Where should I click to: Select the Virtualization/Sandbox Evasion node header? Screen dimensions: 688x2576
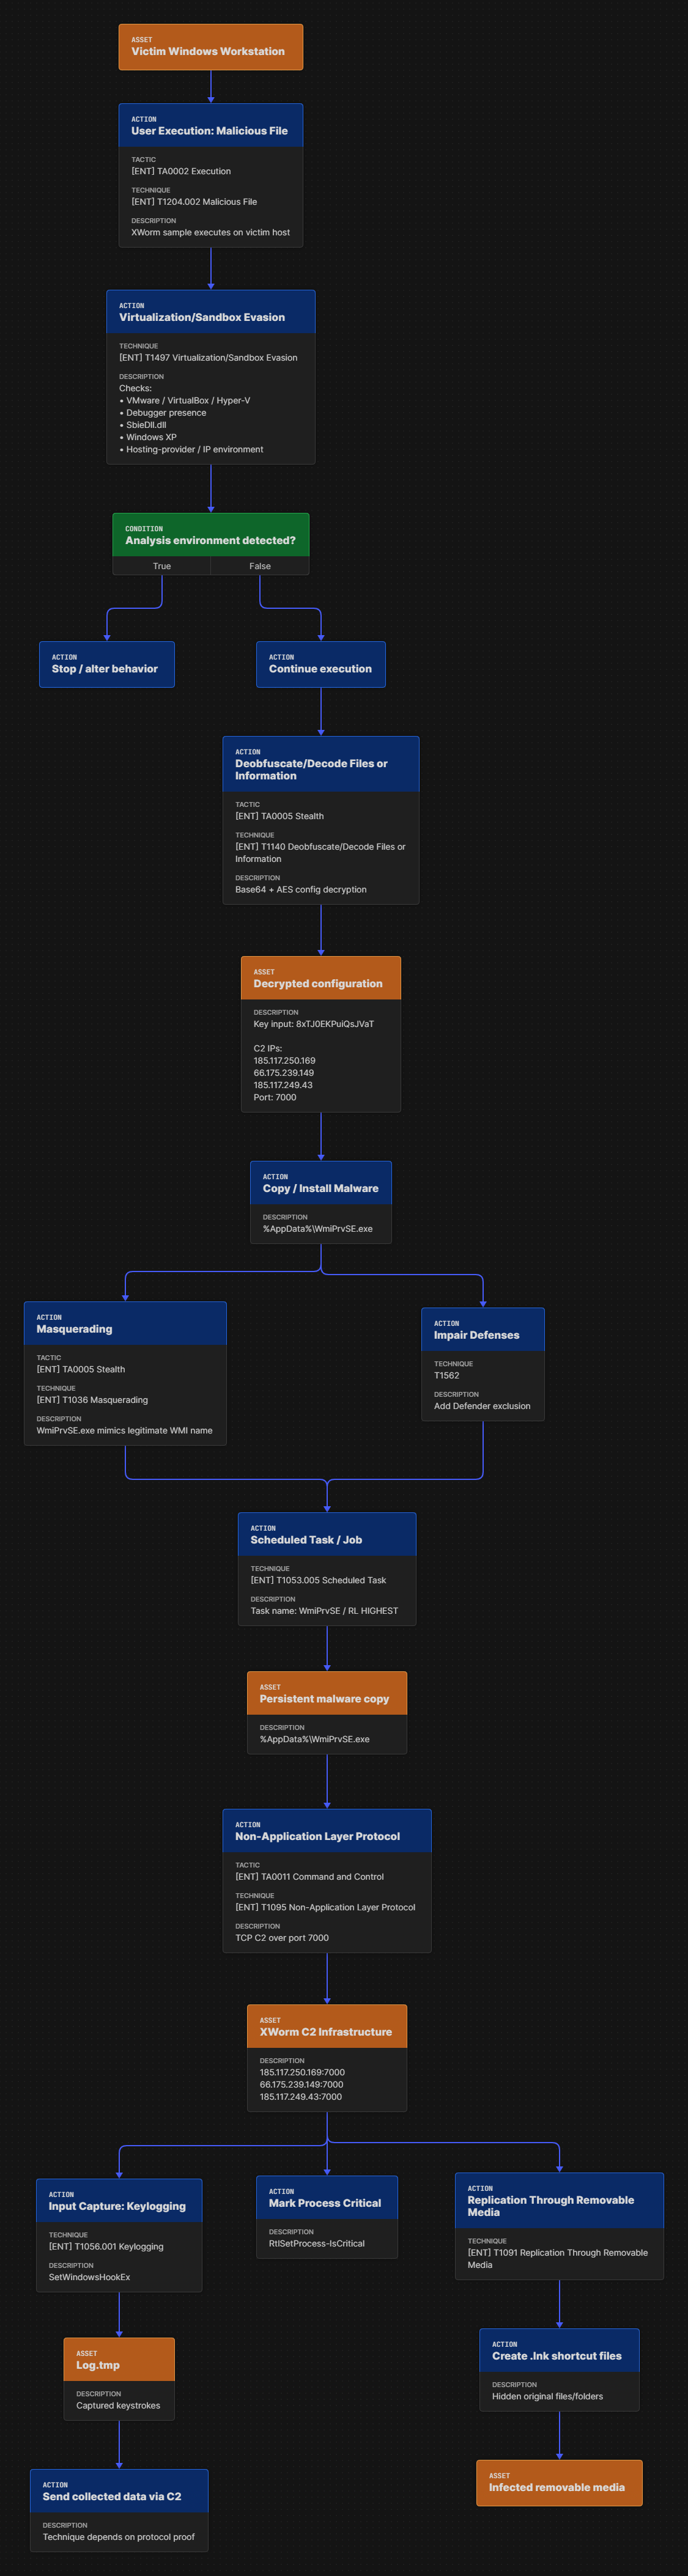(210, 312)
